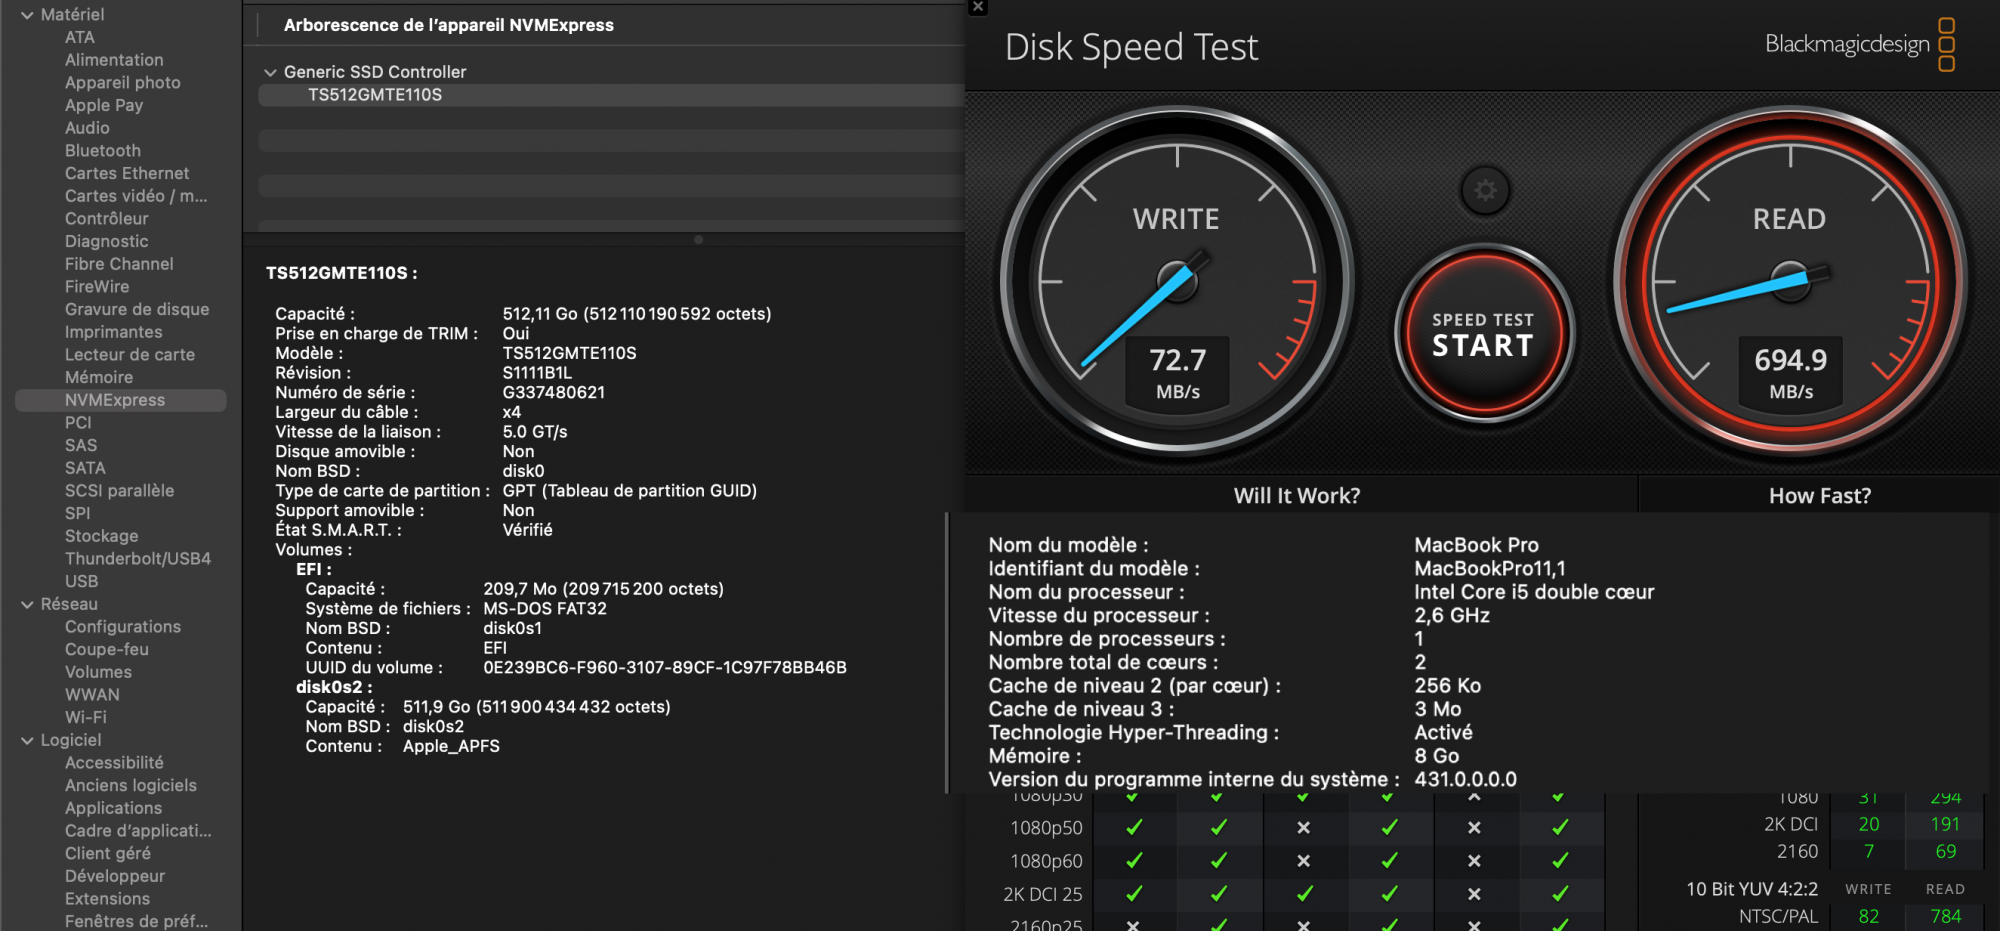The height and width of the screenshot is (931, 2000).
Task: Select Gravure de disque entry
Action: click(x=137, y=309)
